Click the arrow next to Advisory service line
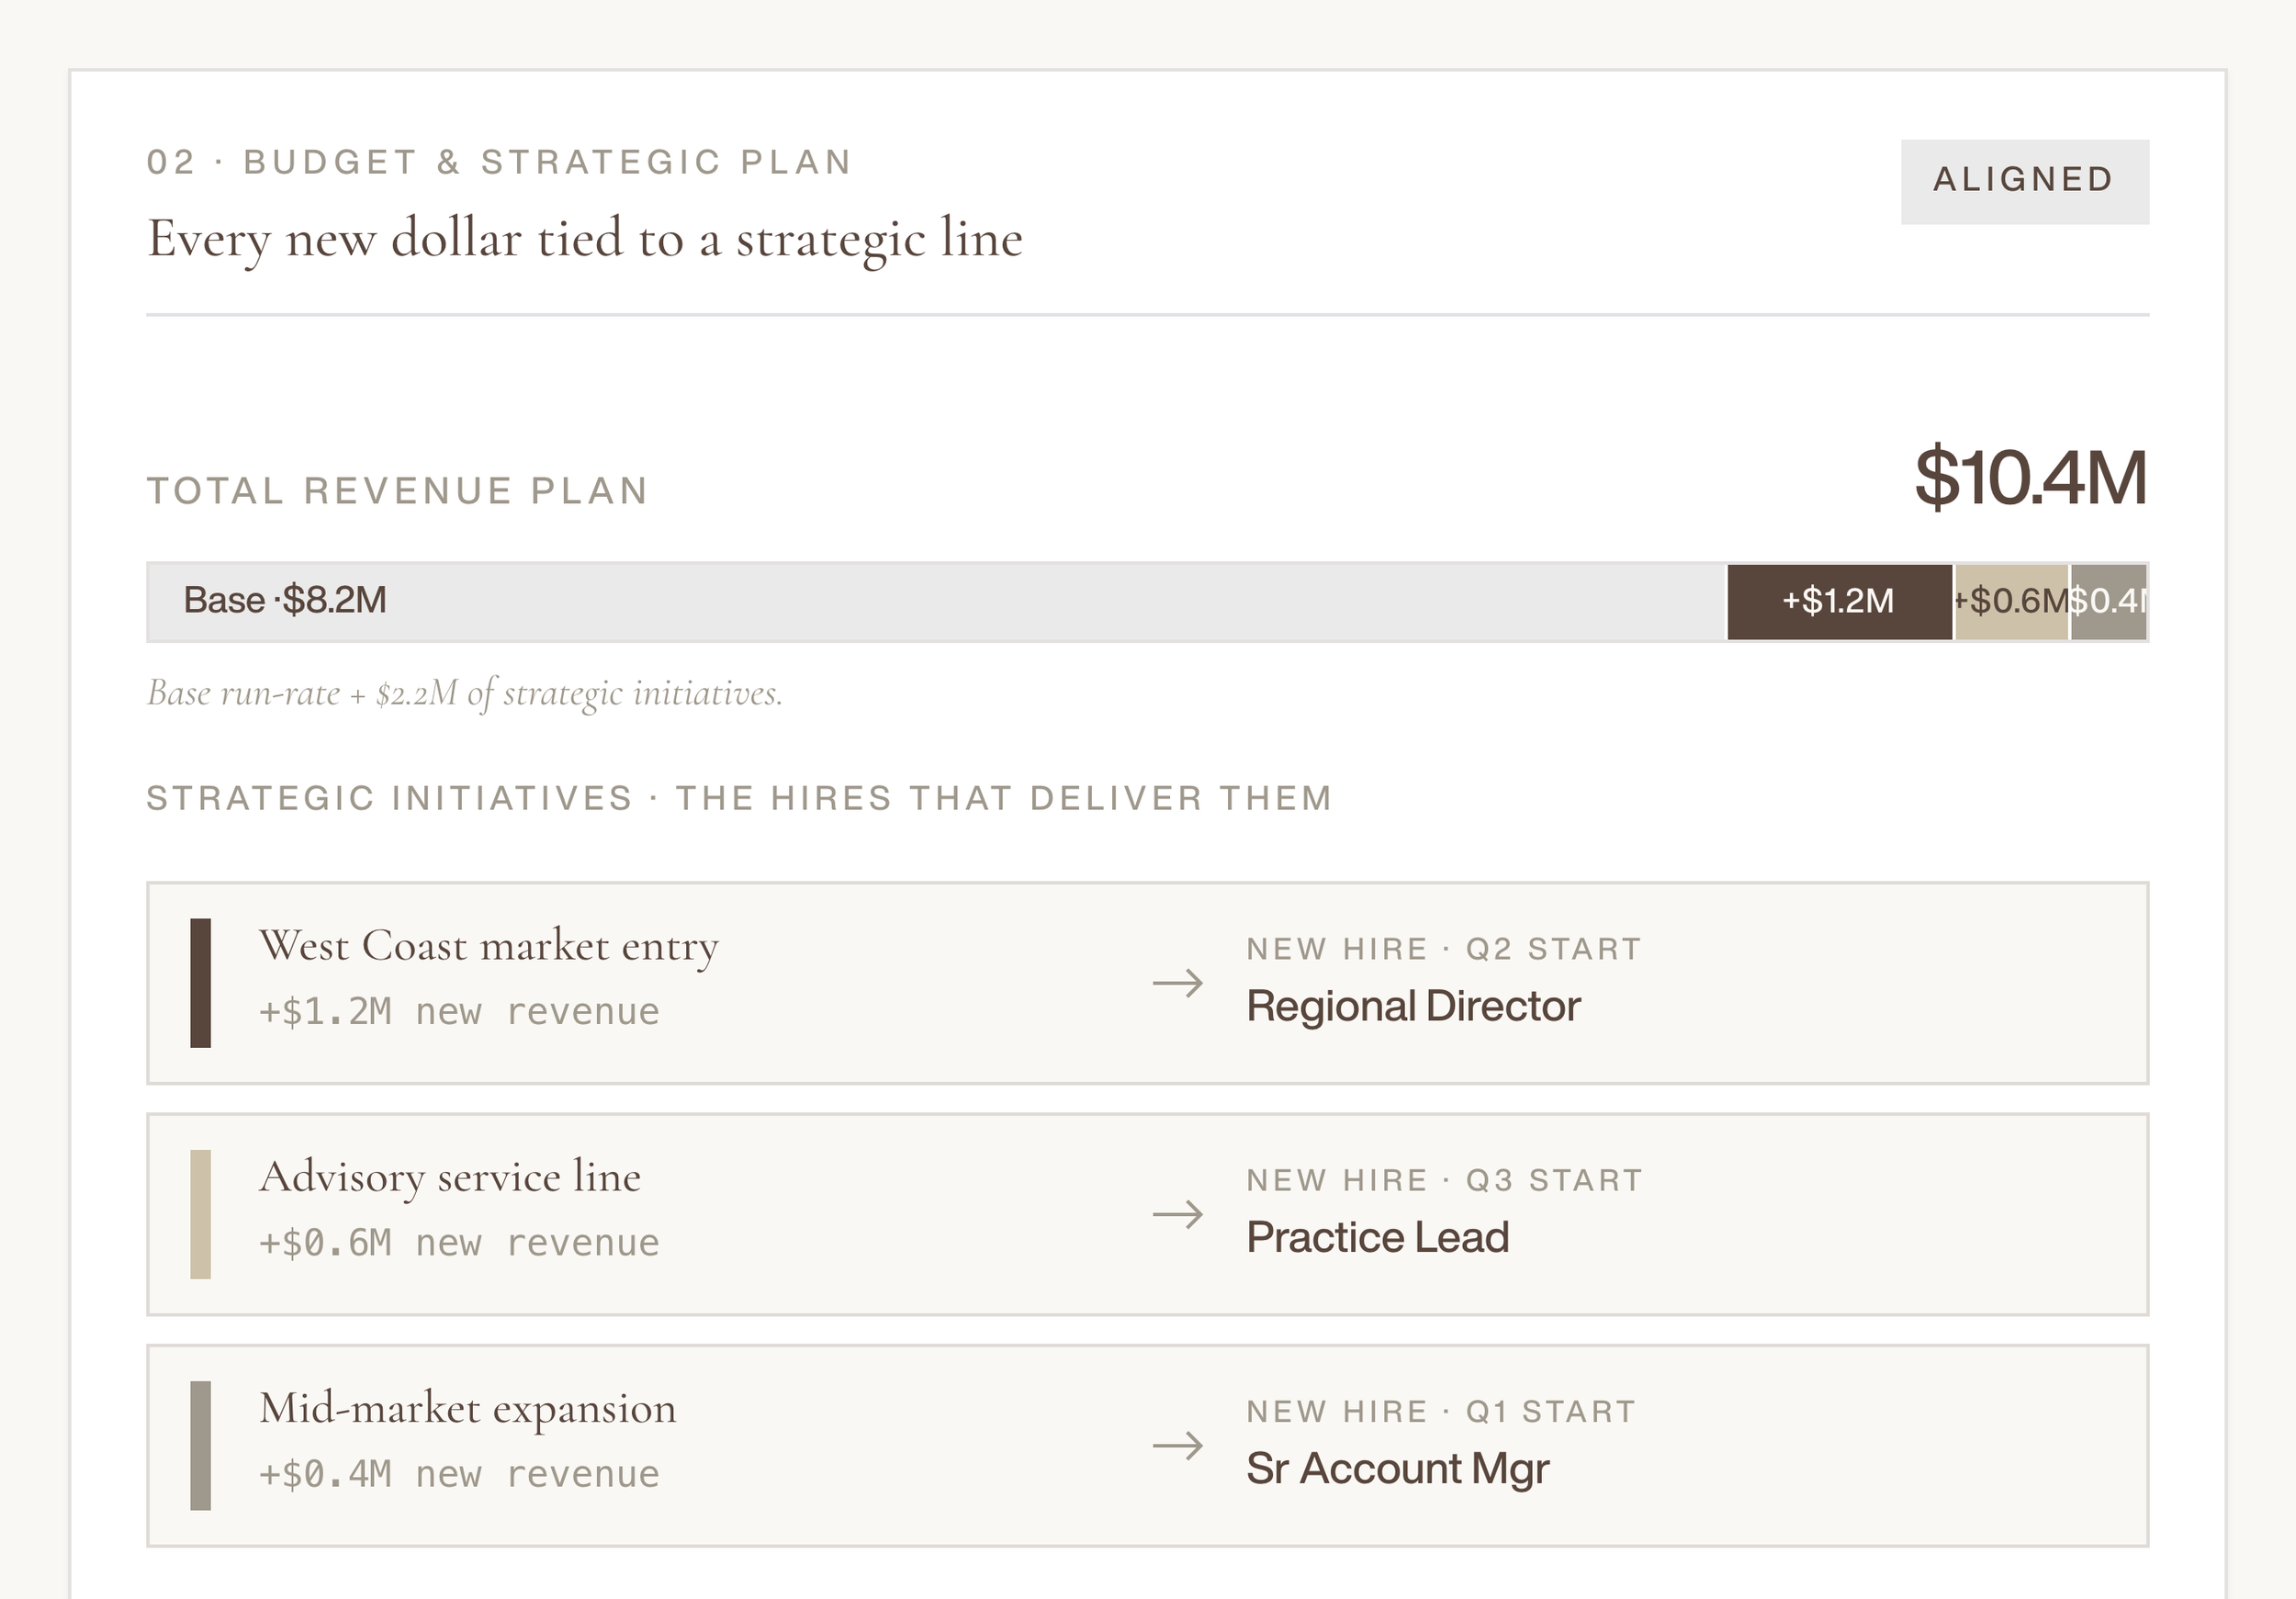Screen dimensions: 2296x1599 click(1177, 1214)
